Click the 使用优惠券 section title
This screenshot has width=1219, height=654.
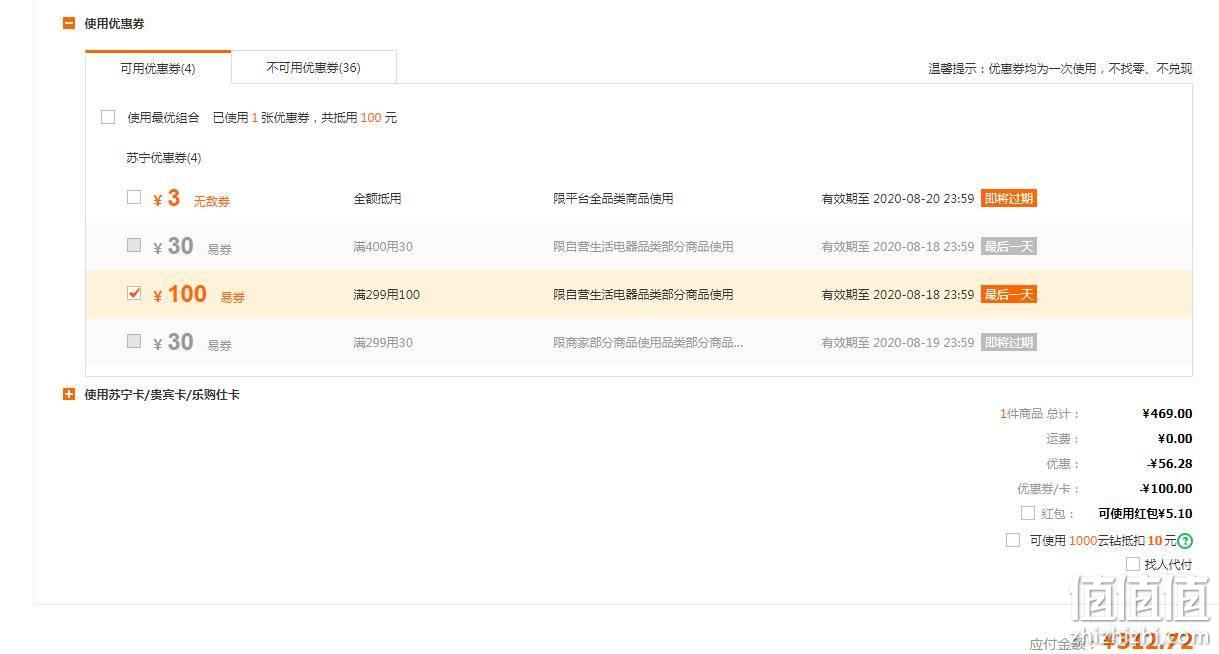(x=114, y=23)
